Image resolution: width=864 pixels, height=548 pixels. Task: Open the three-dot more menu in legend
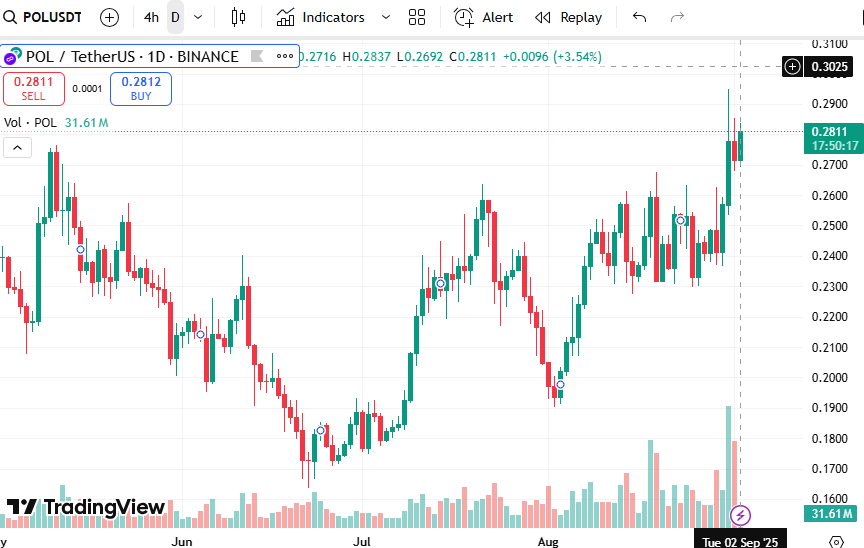point(285,57)
